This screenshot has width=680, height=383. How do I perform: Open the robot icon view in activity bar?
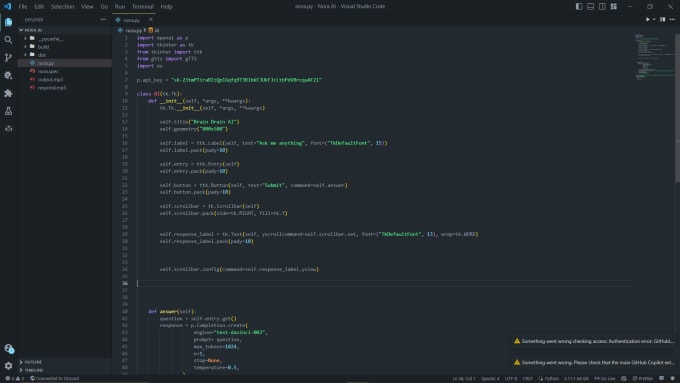(8, 129)
